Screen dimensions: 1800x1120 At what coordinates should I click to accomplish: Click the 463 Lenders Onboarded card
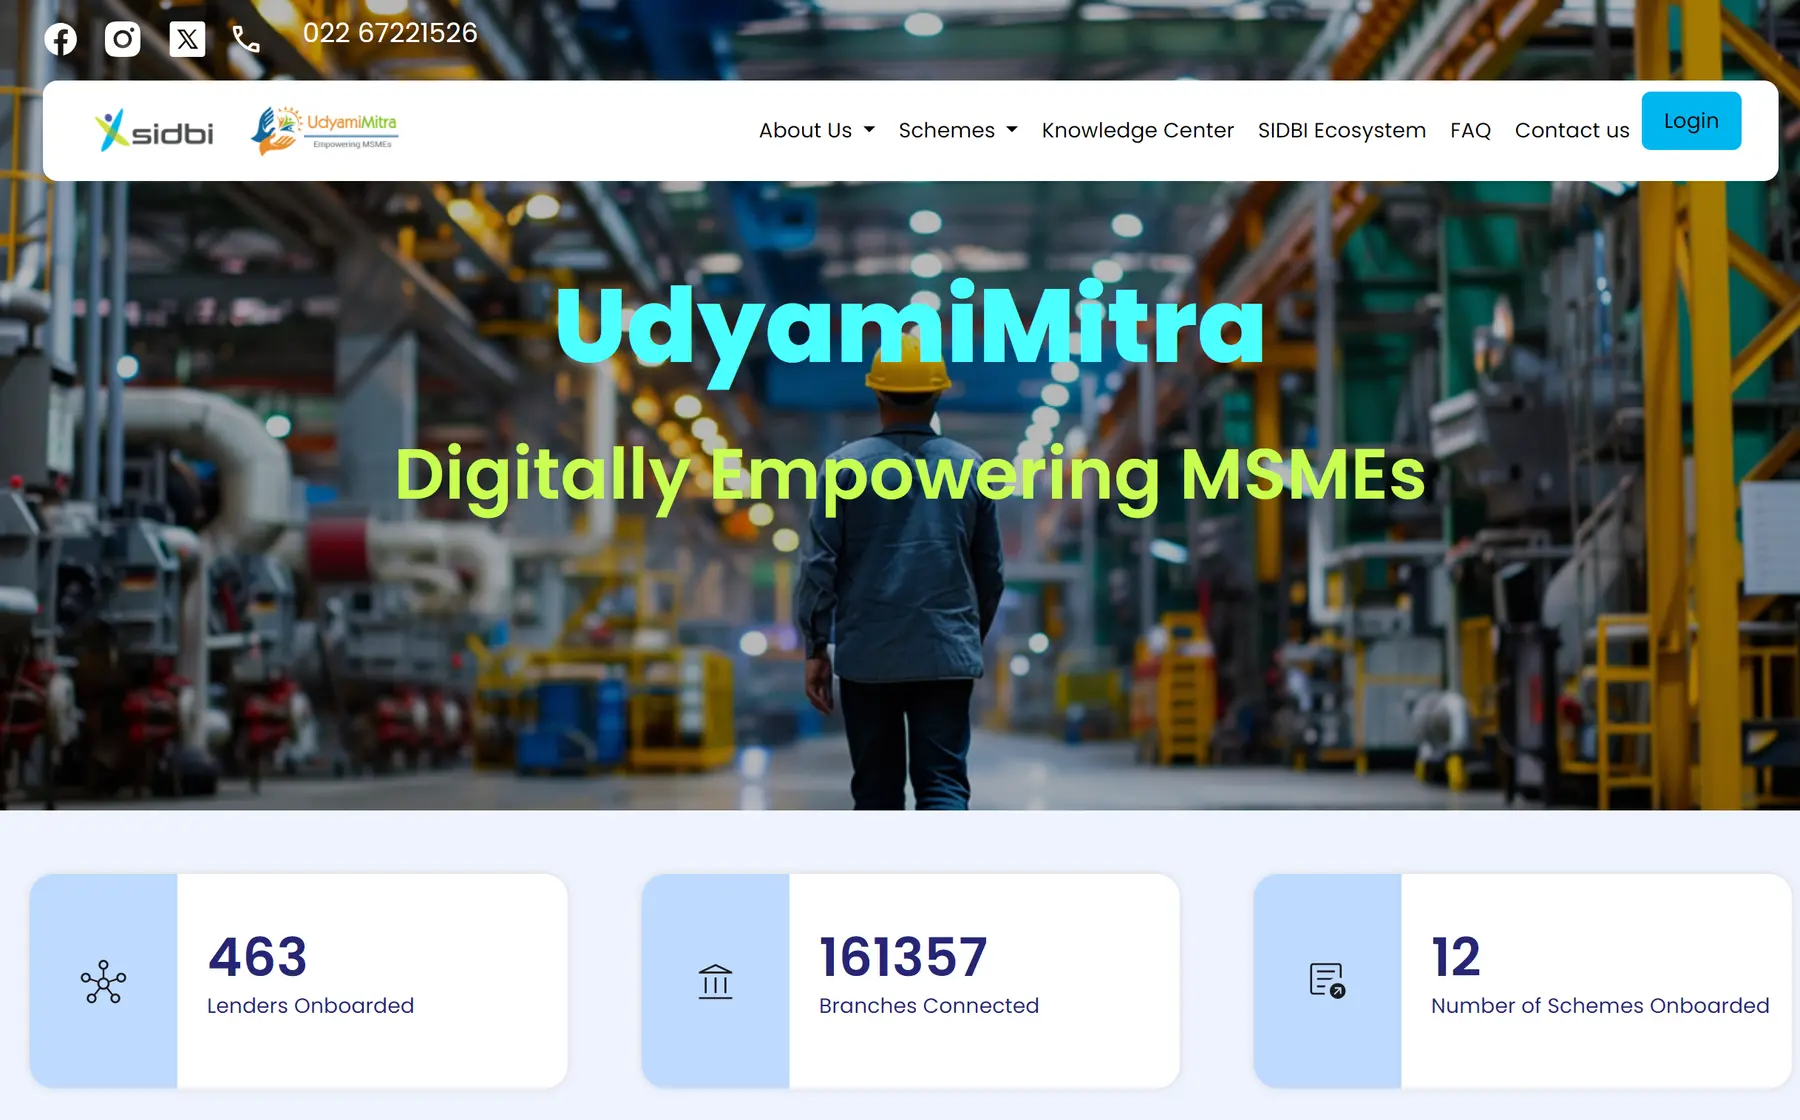371,980
